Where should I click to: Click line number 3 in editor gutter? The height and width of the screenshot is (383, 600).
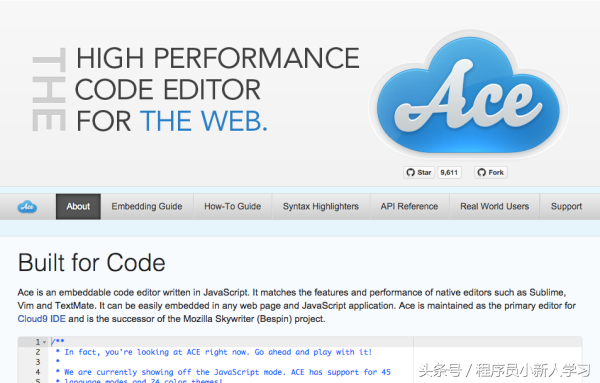point(38,362)
